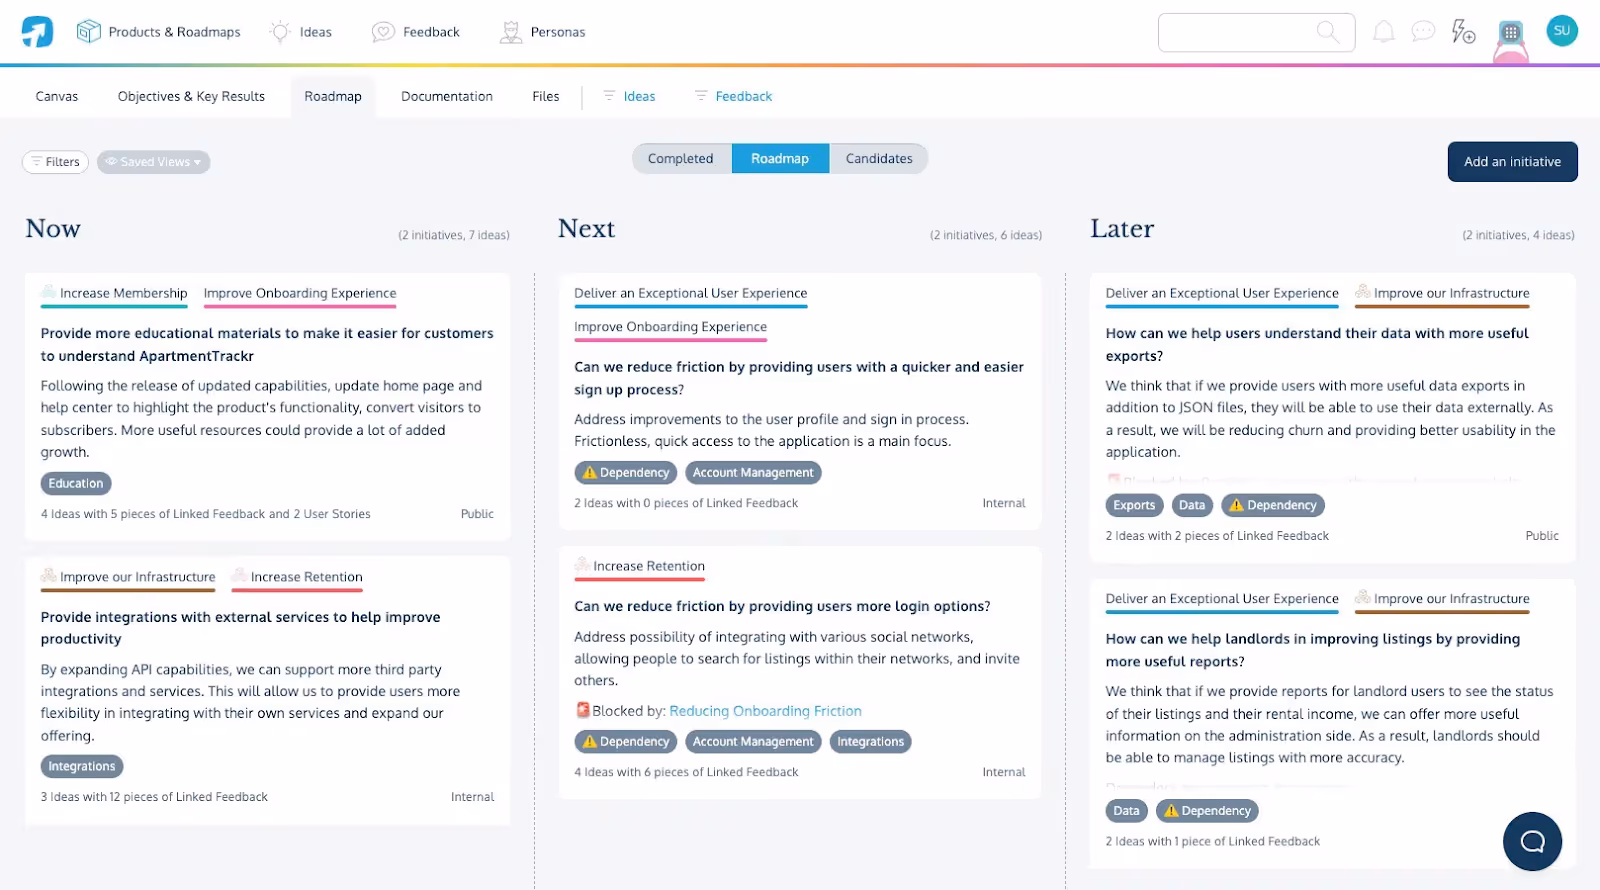Open useful exports initiative title

(x=1317, y=344)
